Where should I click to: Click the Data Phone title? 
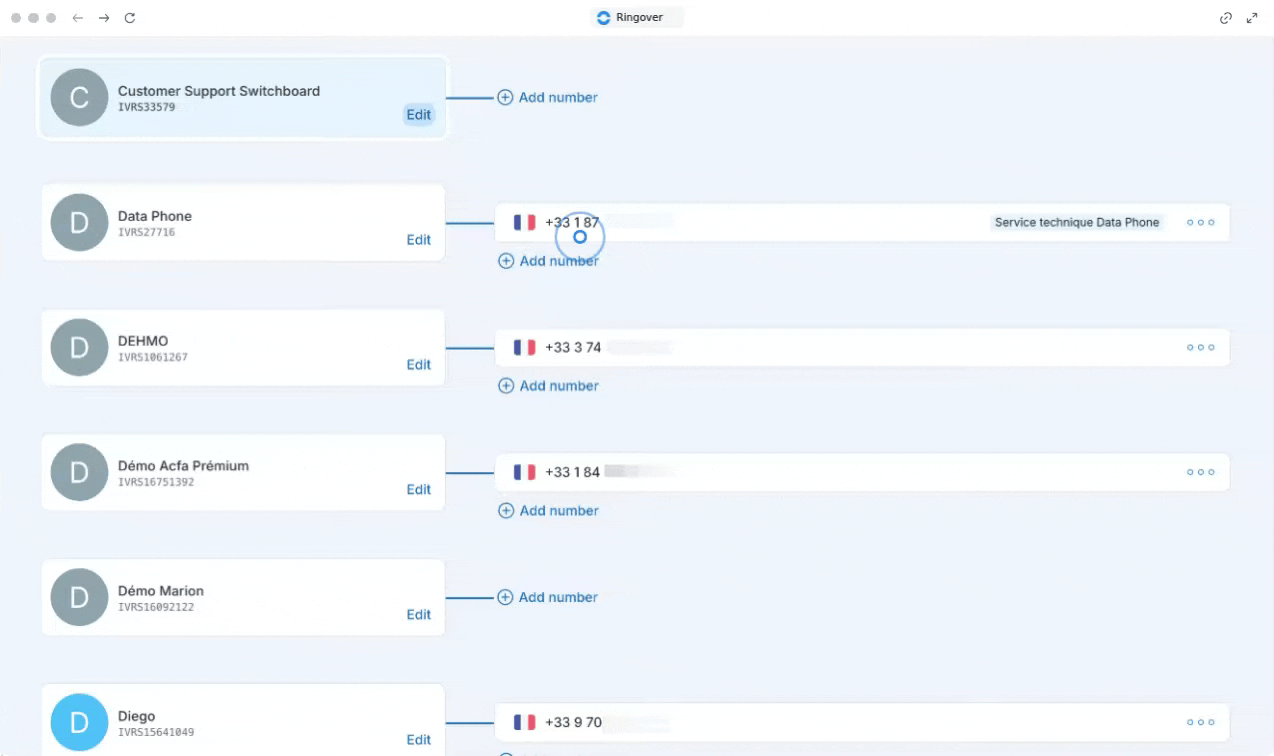pos(155,216)
